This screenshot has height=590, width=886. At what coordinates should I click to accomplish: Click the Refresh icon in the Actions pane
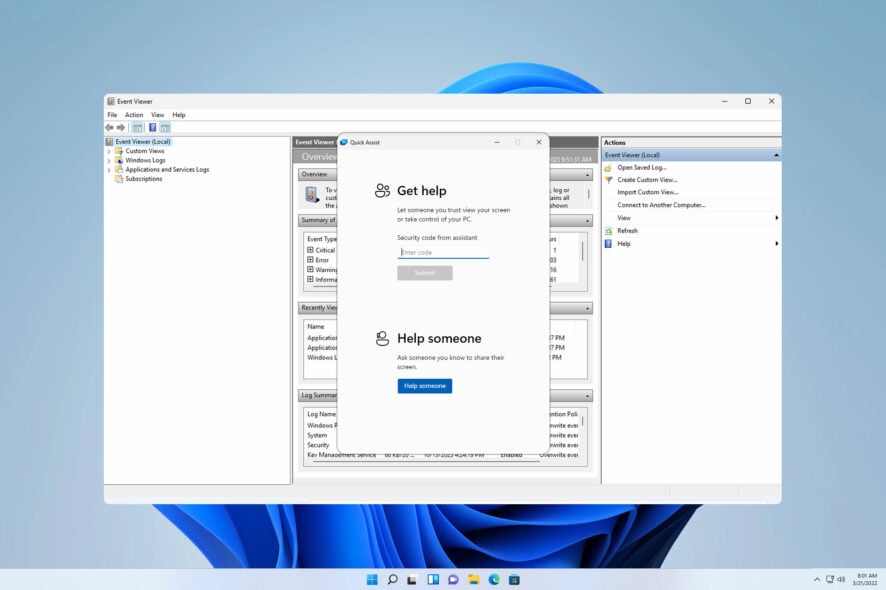pyautogui.click(x=607, y=230)
